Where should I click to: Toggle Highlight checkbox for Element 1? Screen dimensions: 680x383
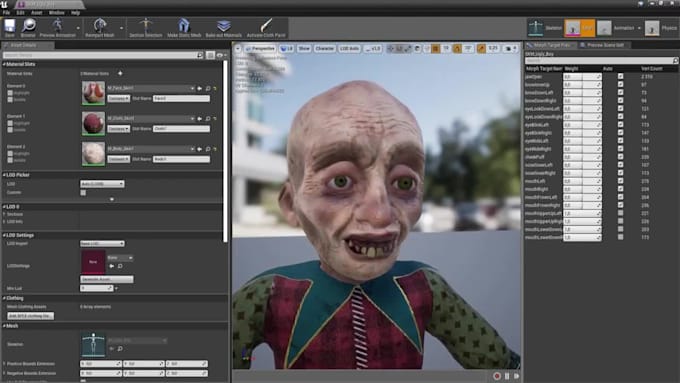click(10, 123)
